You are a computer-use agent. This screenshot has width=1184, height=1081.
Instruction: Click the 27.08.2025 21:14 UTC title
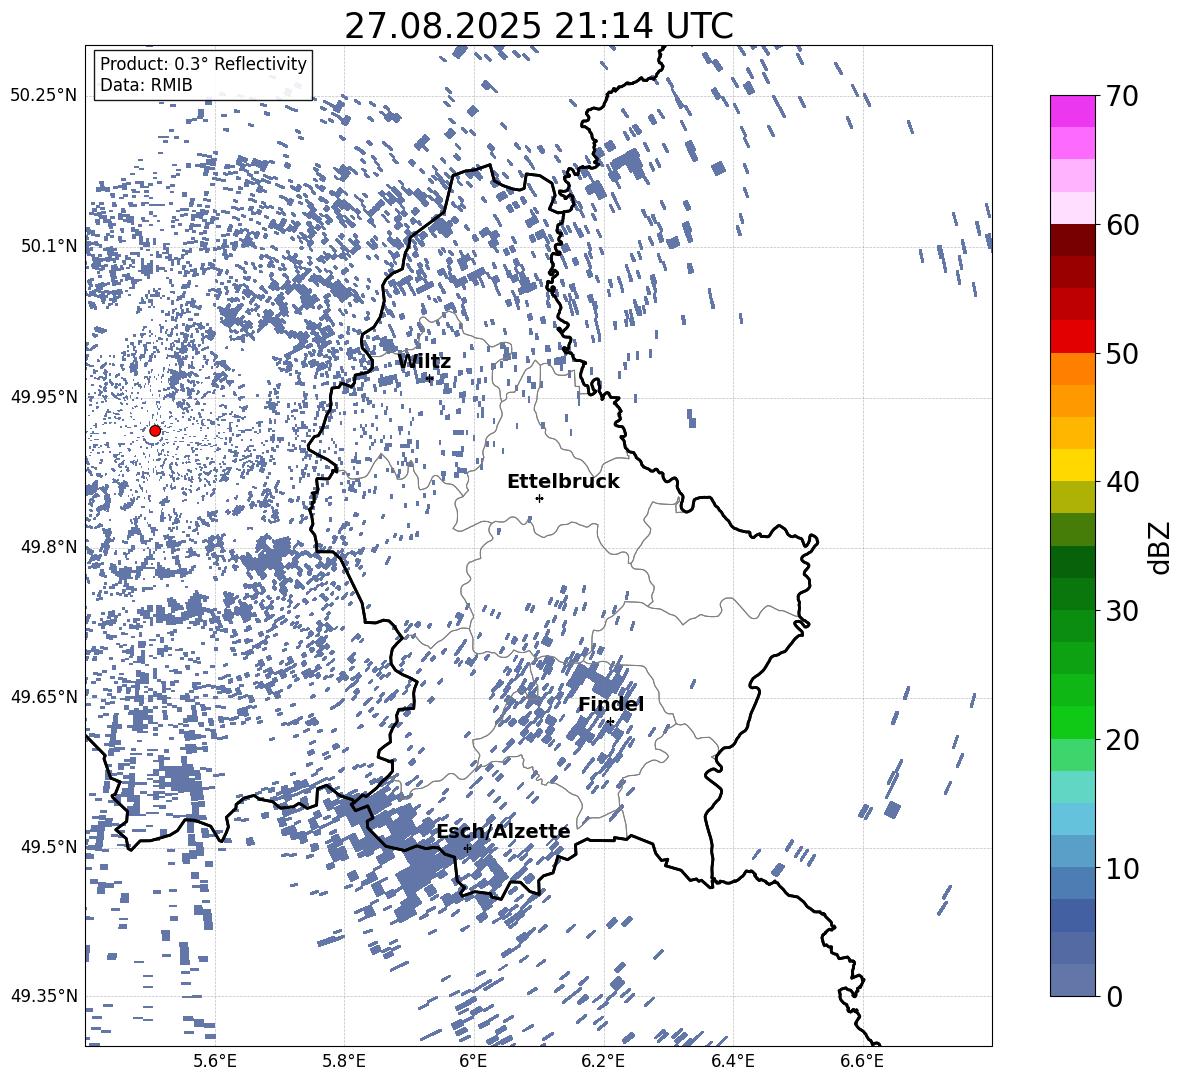coord(539,26)
